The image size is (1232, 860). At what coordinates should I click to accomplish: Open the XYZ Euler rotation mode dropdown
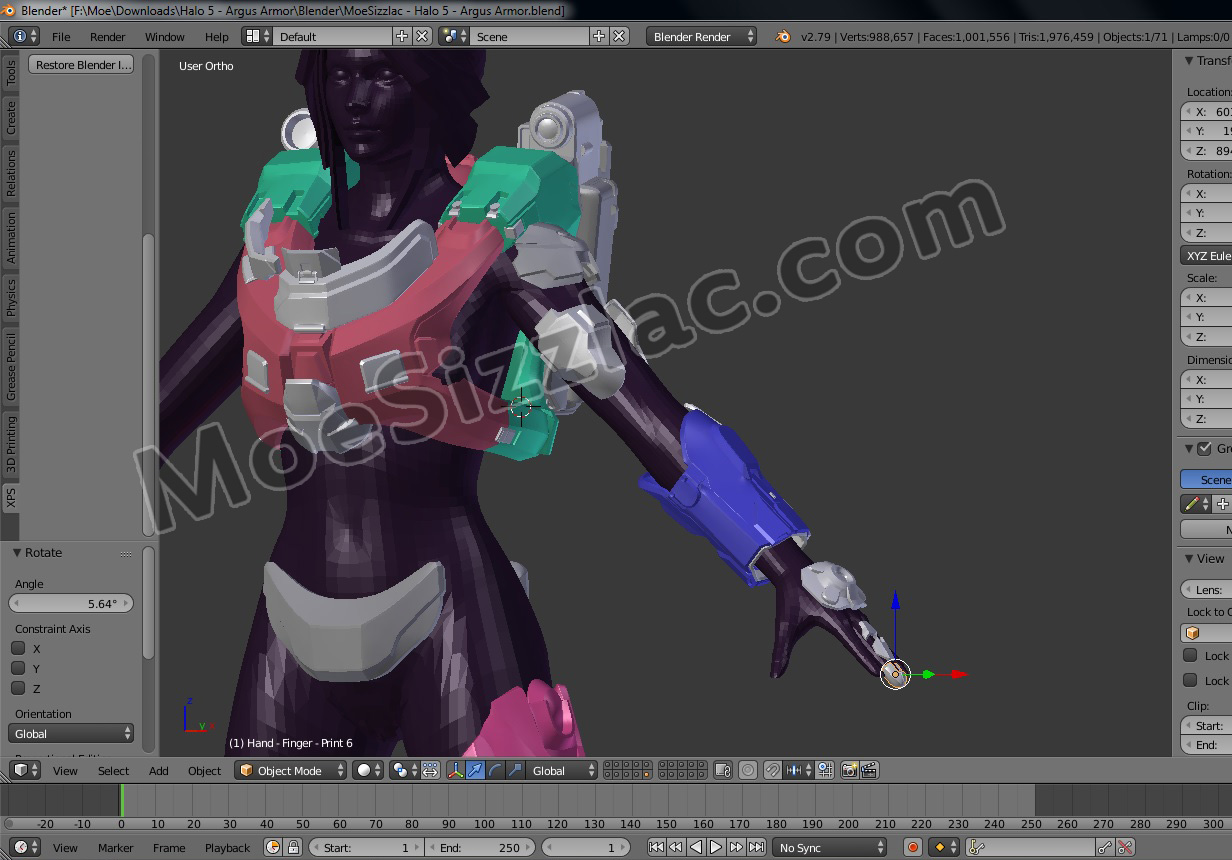click(1206, 255)
